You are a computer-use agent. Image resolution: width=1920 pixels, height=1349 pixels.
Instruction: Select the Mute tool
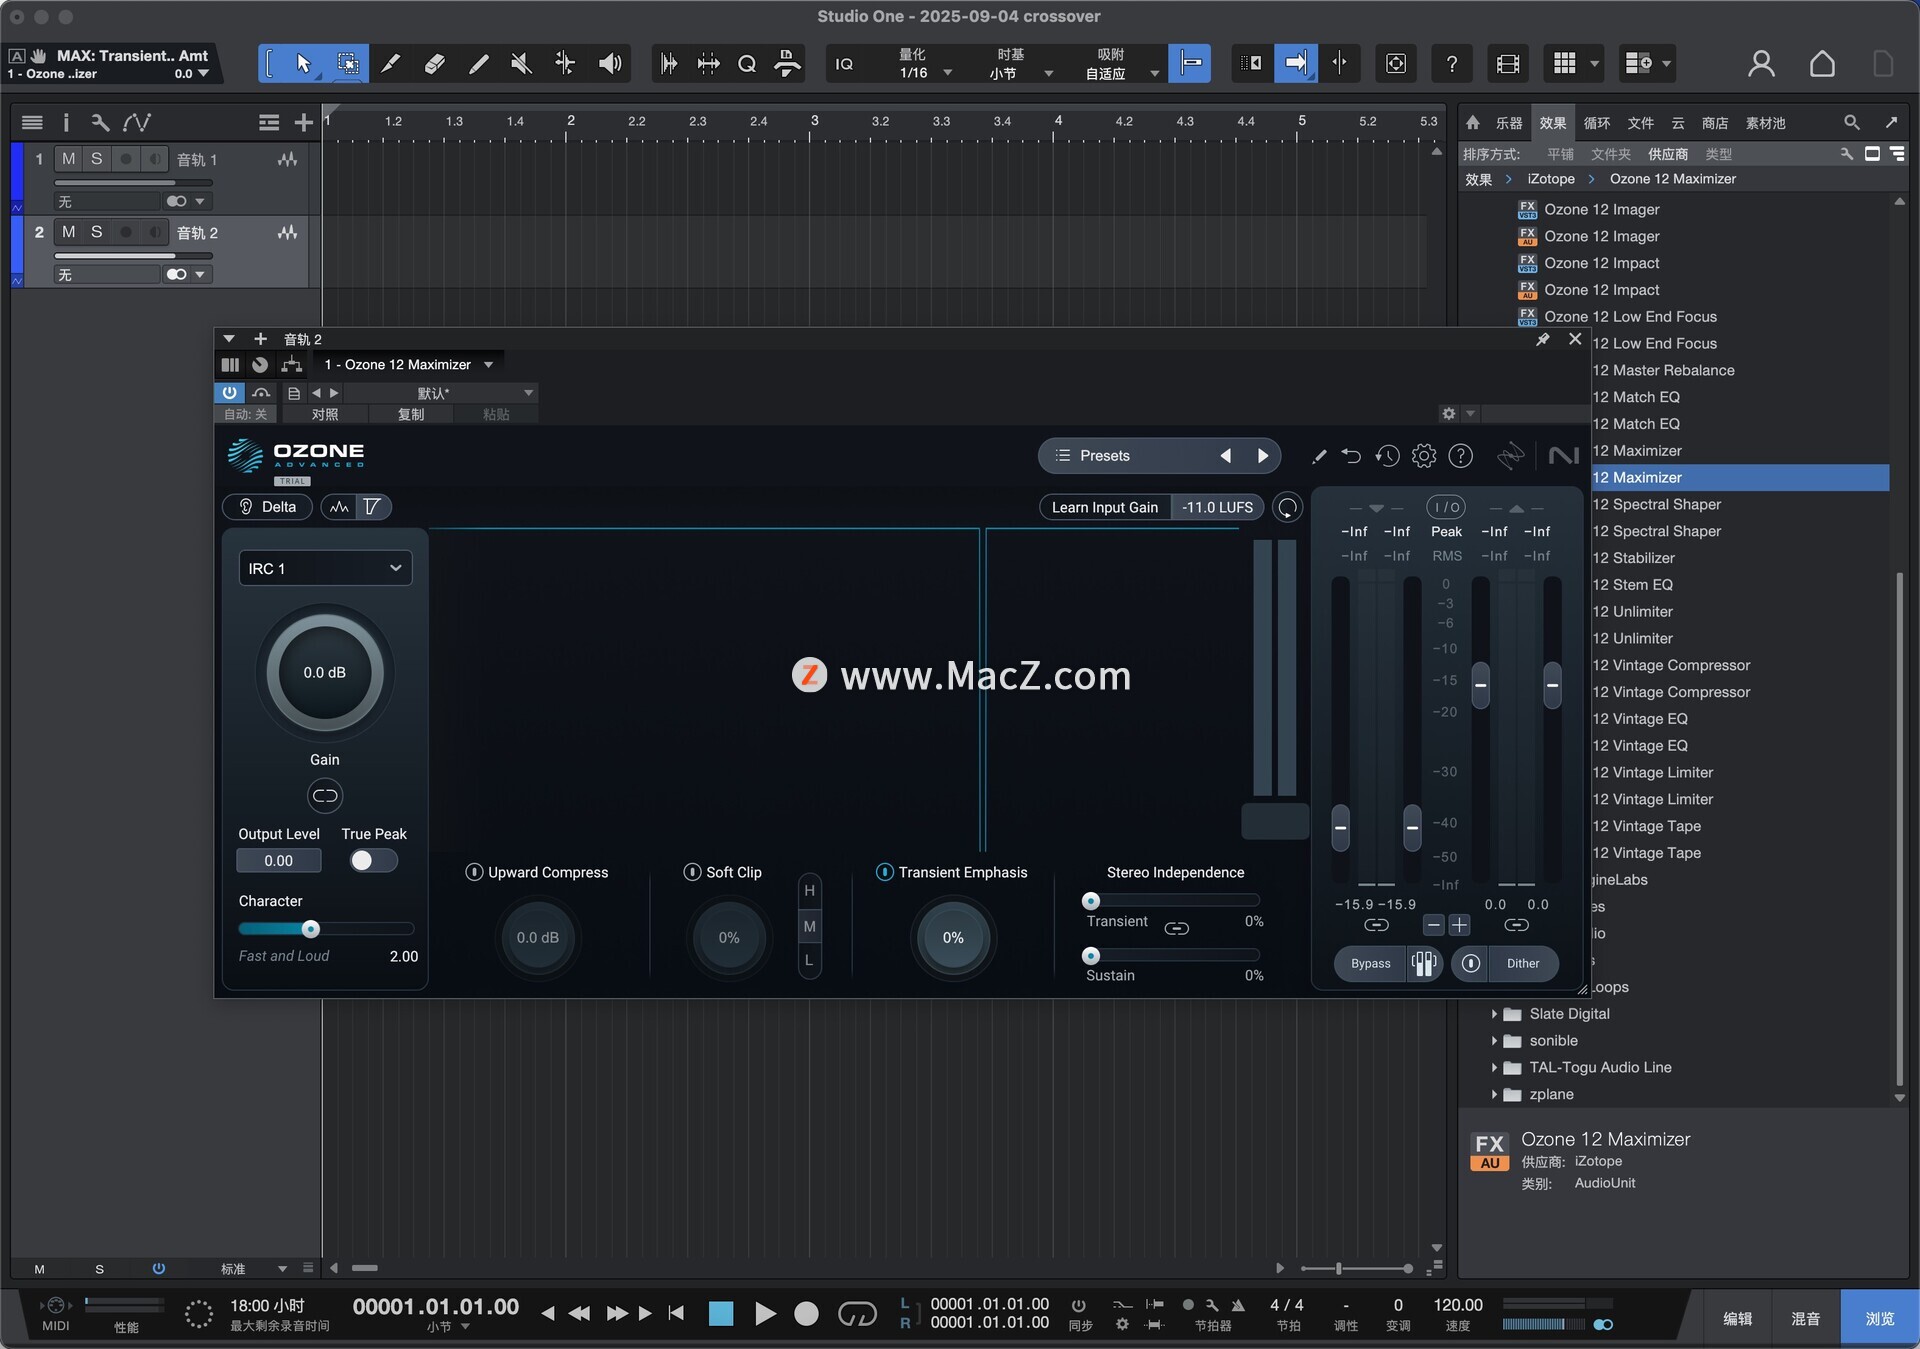coord(521,64)
